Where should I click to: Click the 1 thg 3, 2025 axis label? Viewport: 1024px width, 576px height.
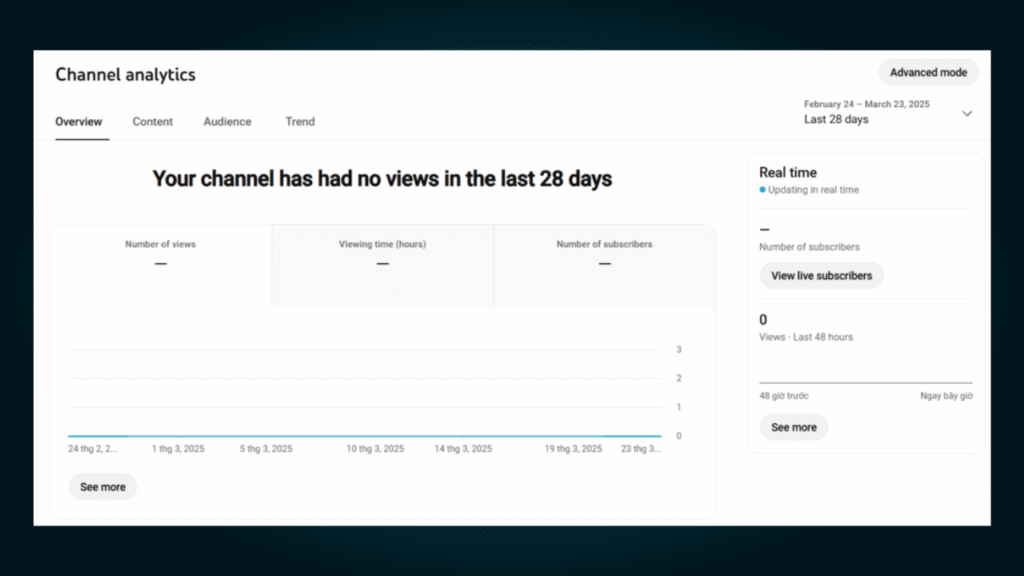(178, 449)
